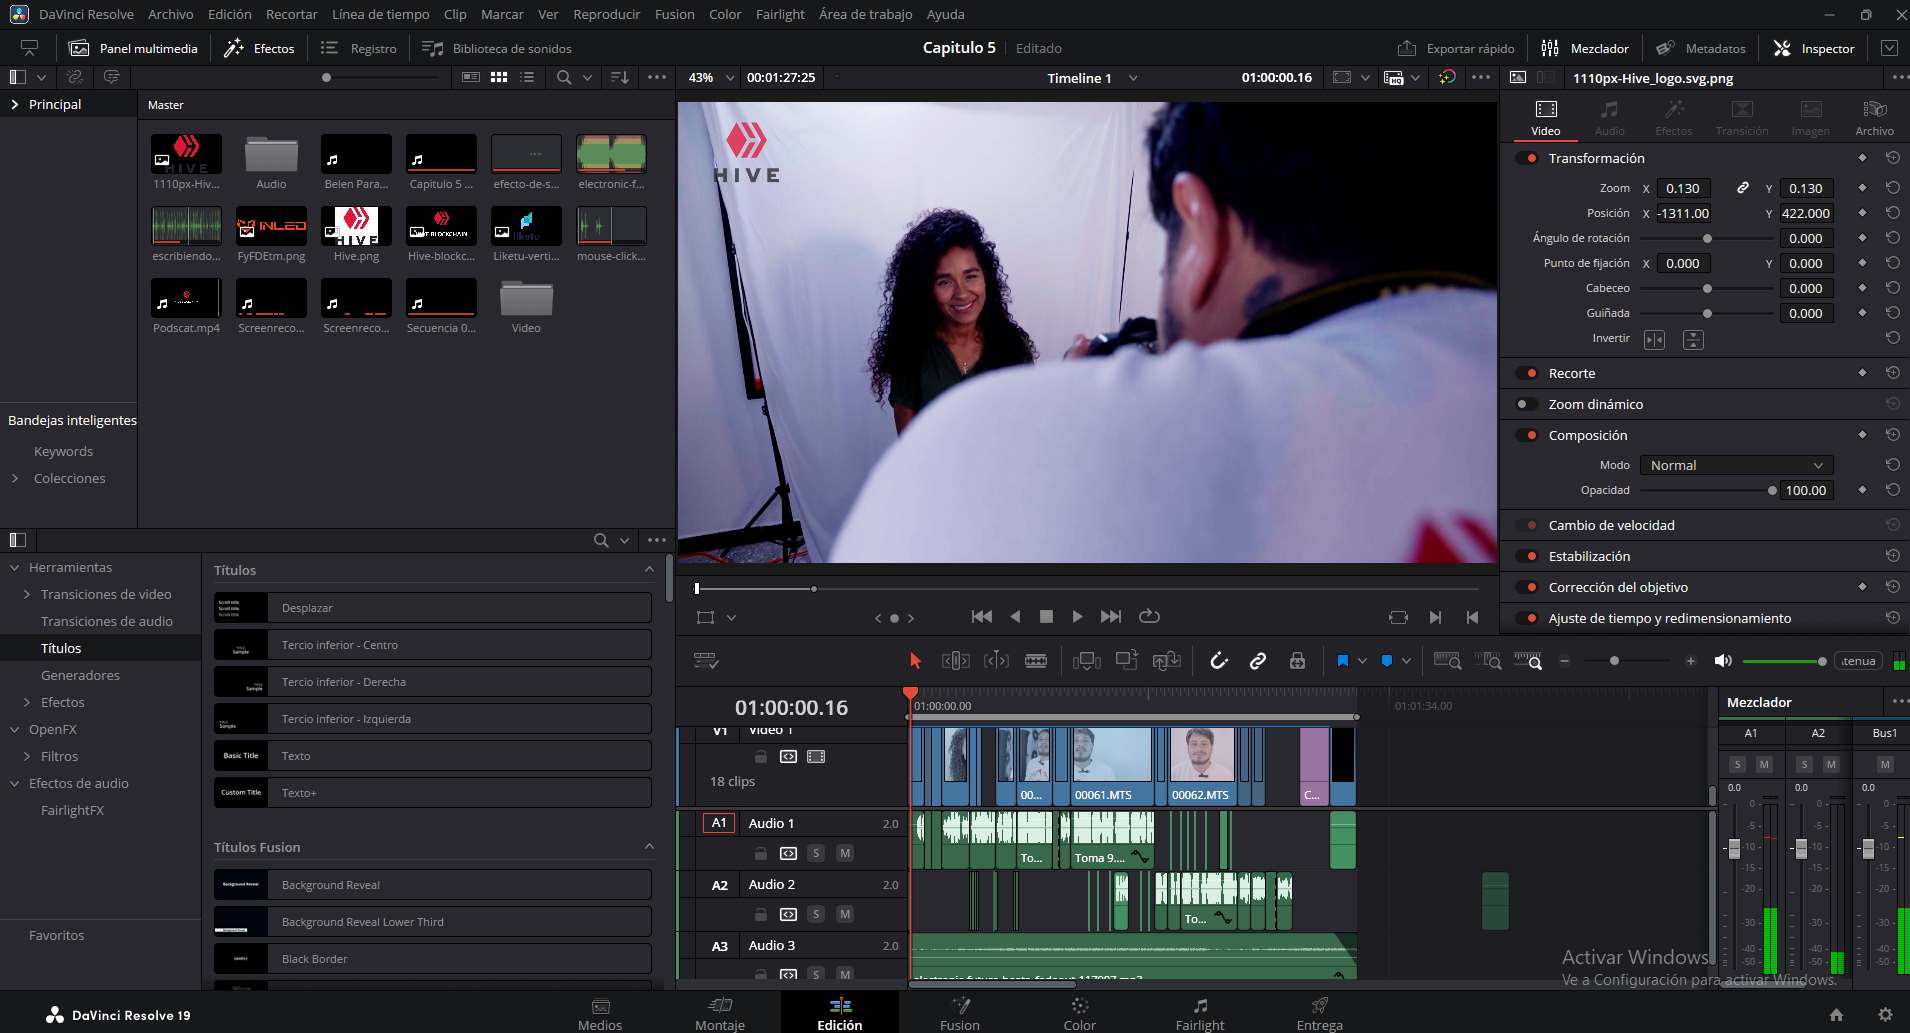The width and height of the screenshot is (1910, 1033).
Task: Disable the Recorte section toggle
Action: [1527, 373]
